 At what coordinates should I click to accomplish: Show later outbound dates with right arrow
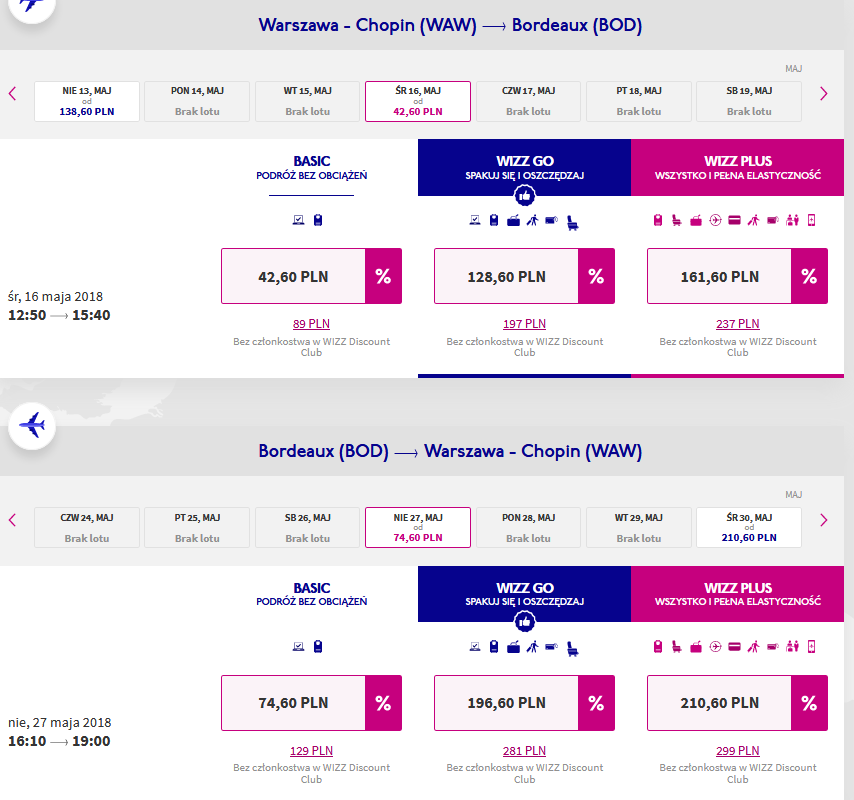tap(824, 94)
